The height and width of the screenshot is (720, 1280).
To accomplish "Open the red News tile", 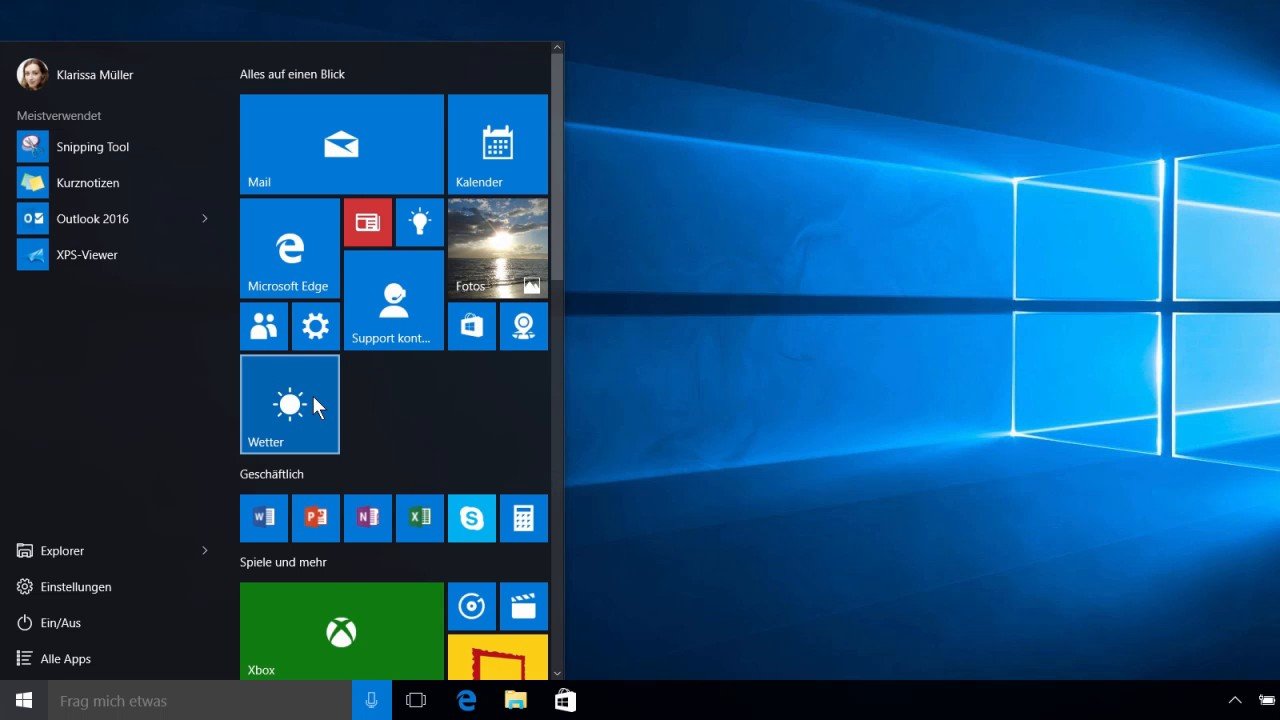I will coord(367,222).
